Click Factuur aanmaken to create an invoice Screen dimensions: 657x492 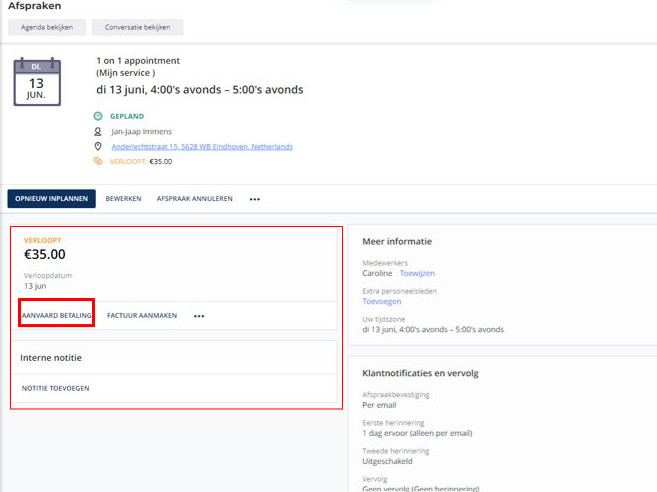click(142, 315)
